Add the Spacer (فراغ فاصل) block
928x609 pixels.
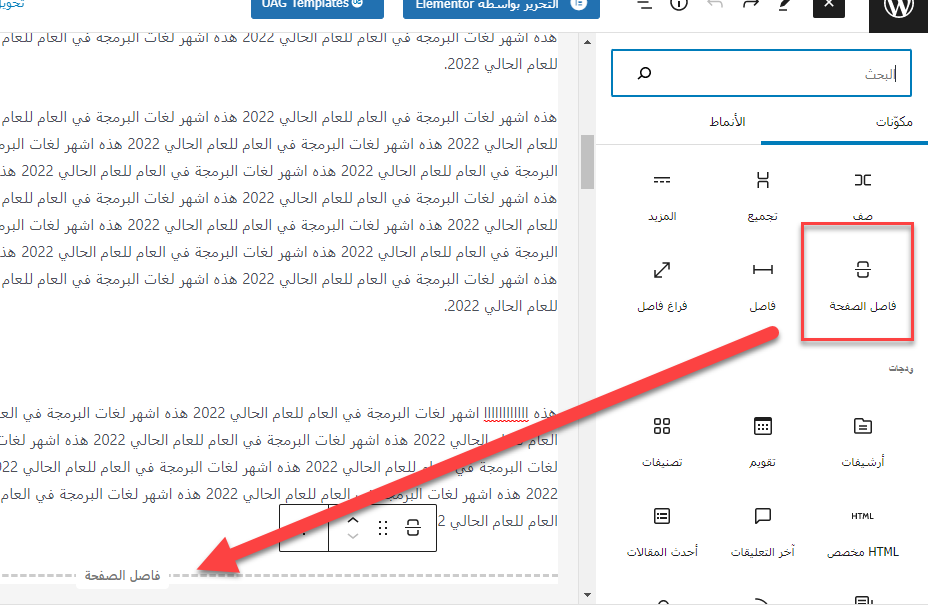coord(662,282)
